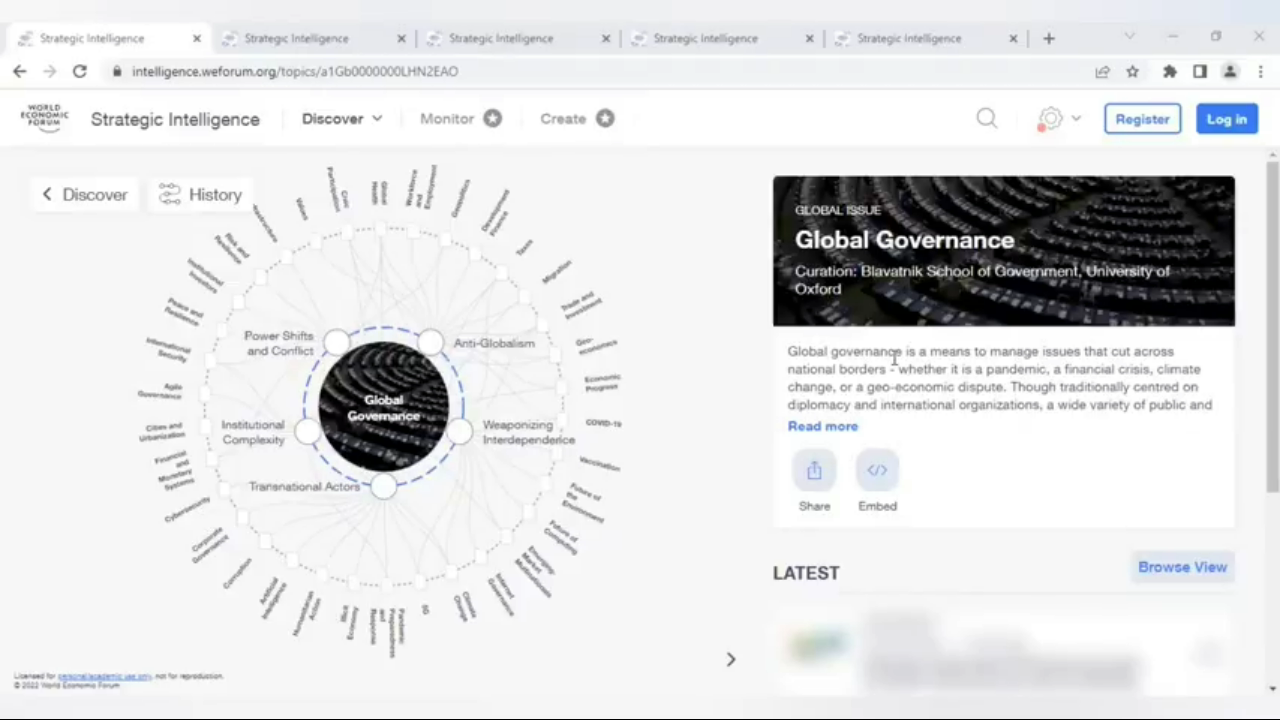Image resolution: width=1280 pixels, height=720 pixels.
Task: Click the Log in button
Action: click(1226, 119)
